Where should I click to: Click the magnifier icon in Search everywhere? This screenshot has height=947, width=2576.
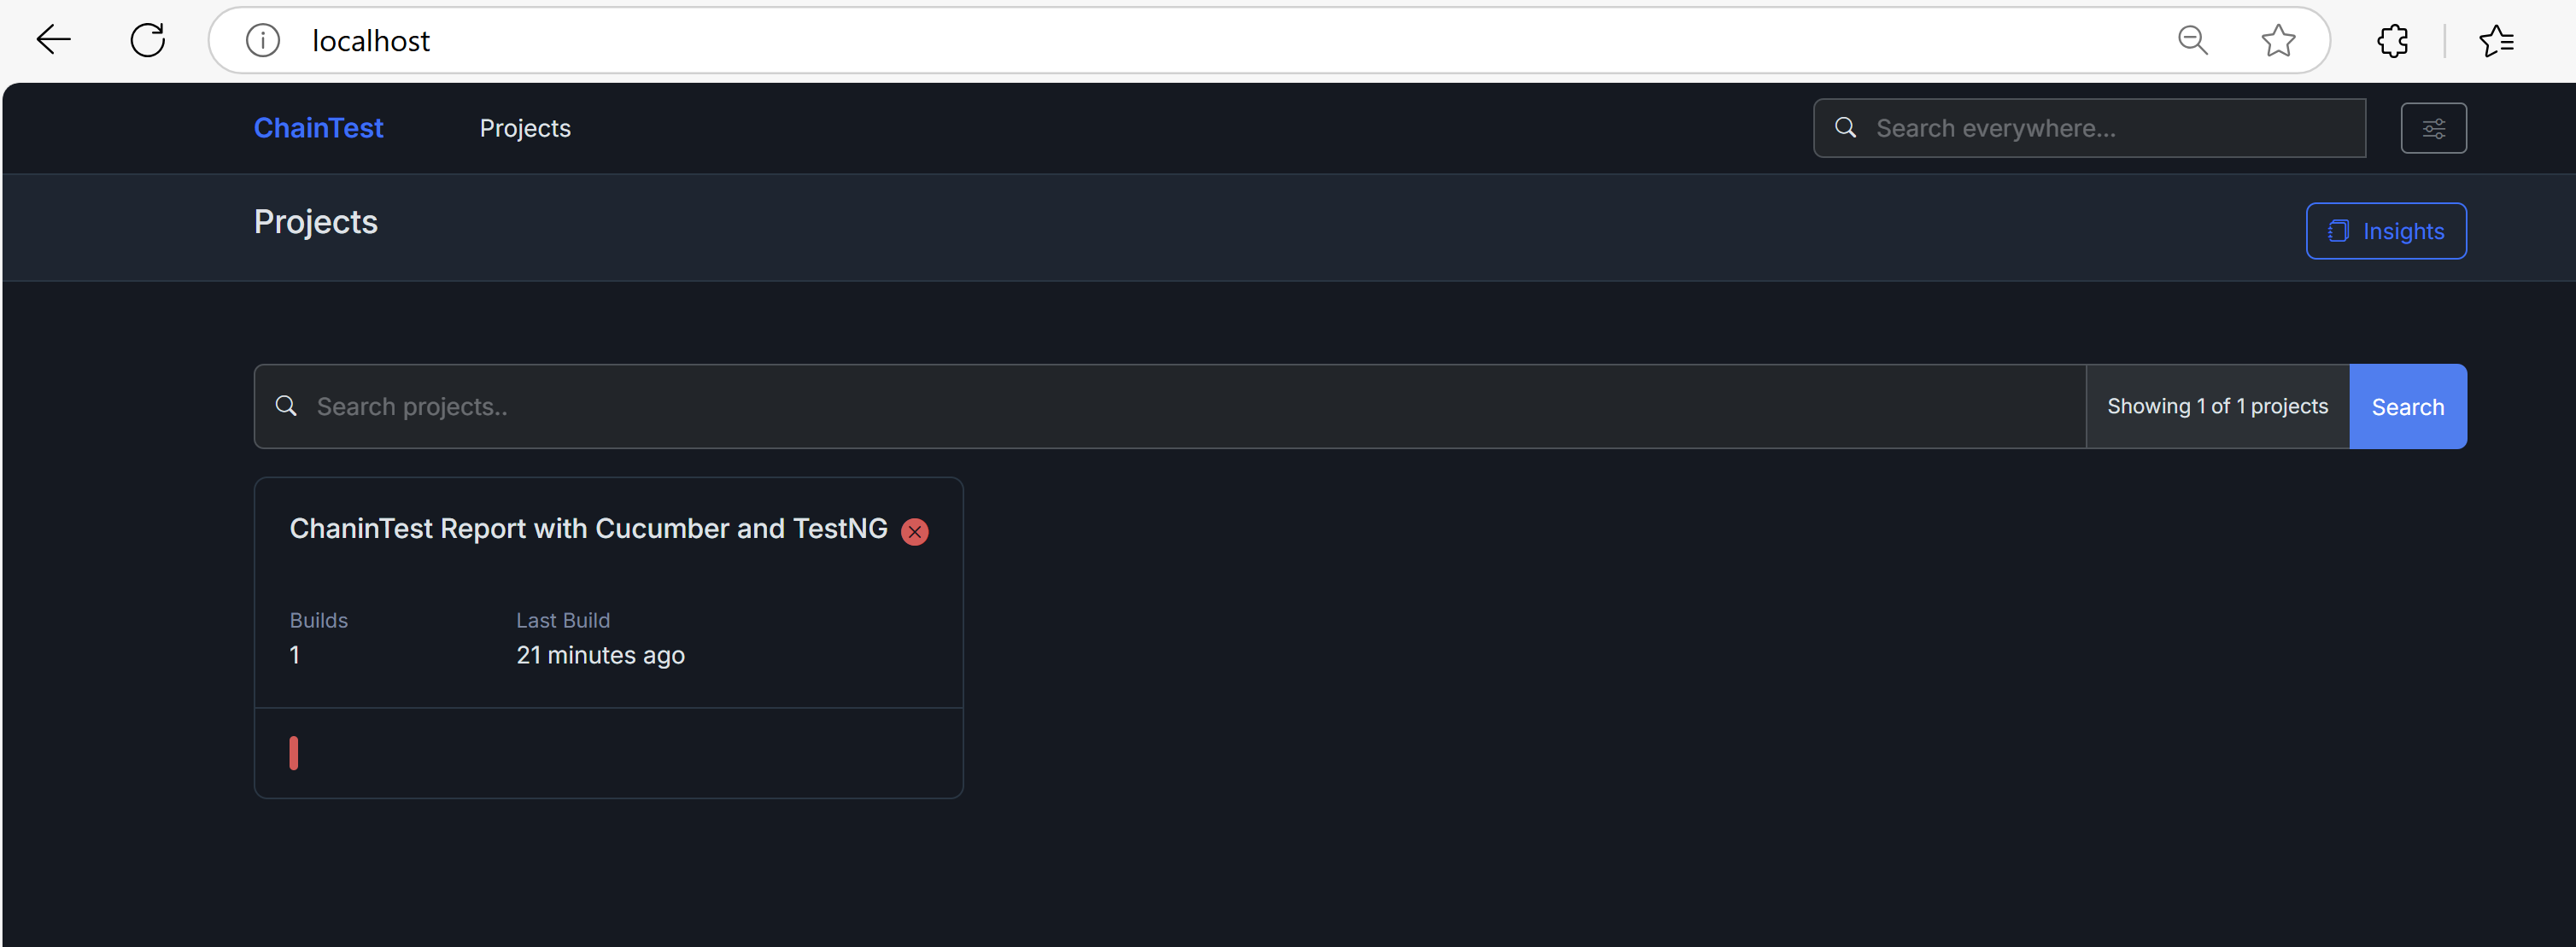(1845, 128)
